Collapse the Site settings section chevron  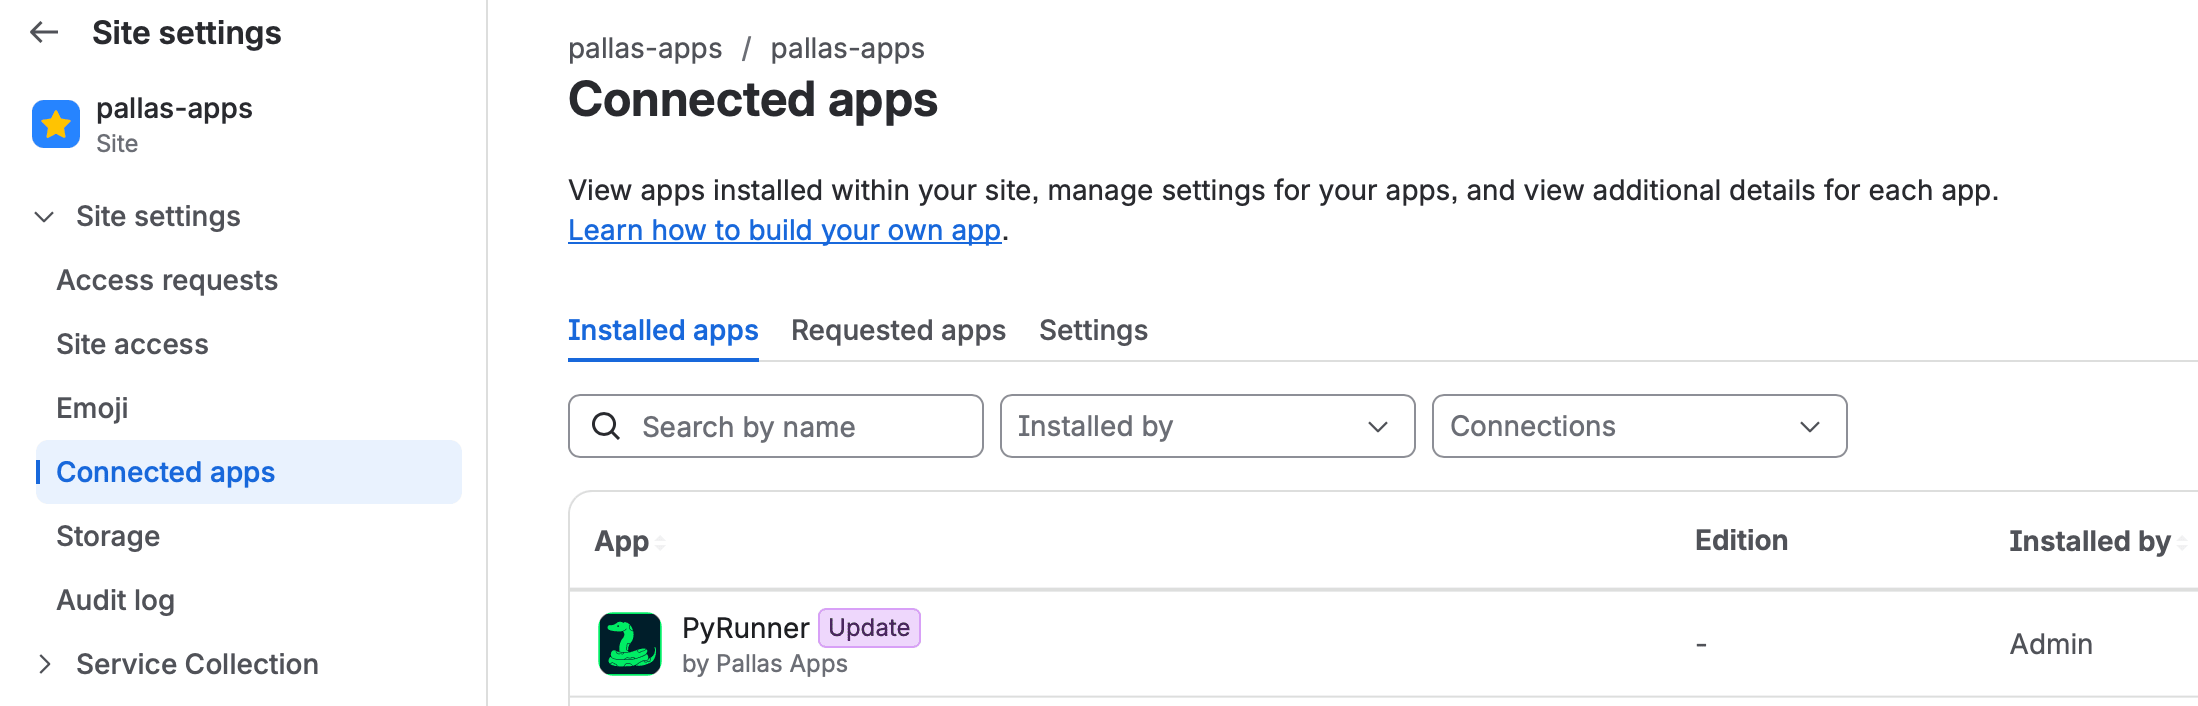point(44,216)
